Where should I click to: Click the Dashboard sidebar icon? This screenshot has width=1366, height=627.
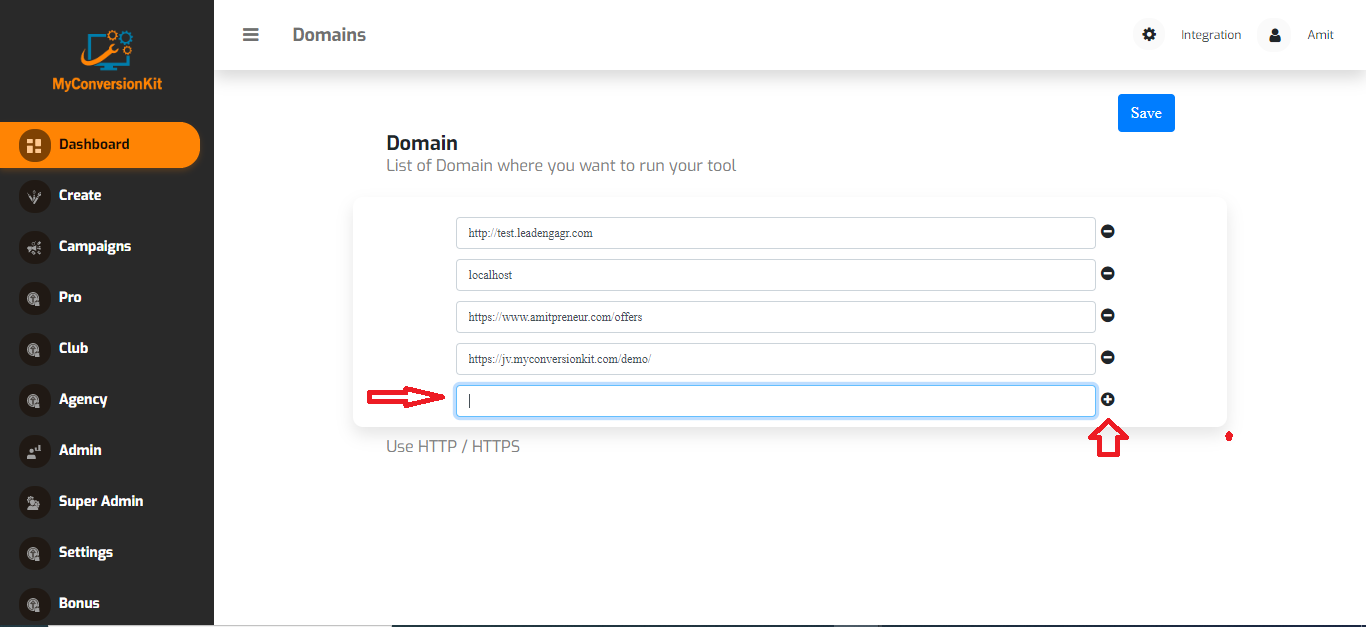click(35, 145)
